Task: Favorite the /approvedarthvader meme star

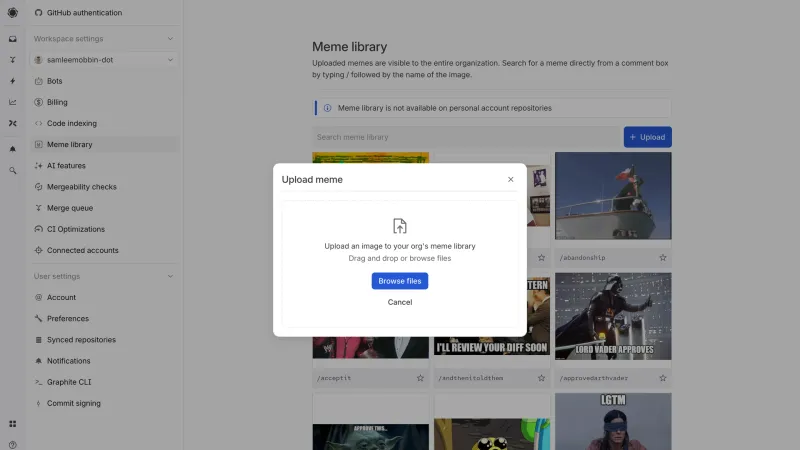Action: click(663, 378)
